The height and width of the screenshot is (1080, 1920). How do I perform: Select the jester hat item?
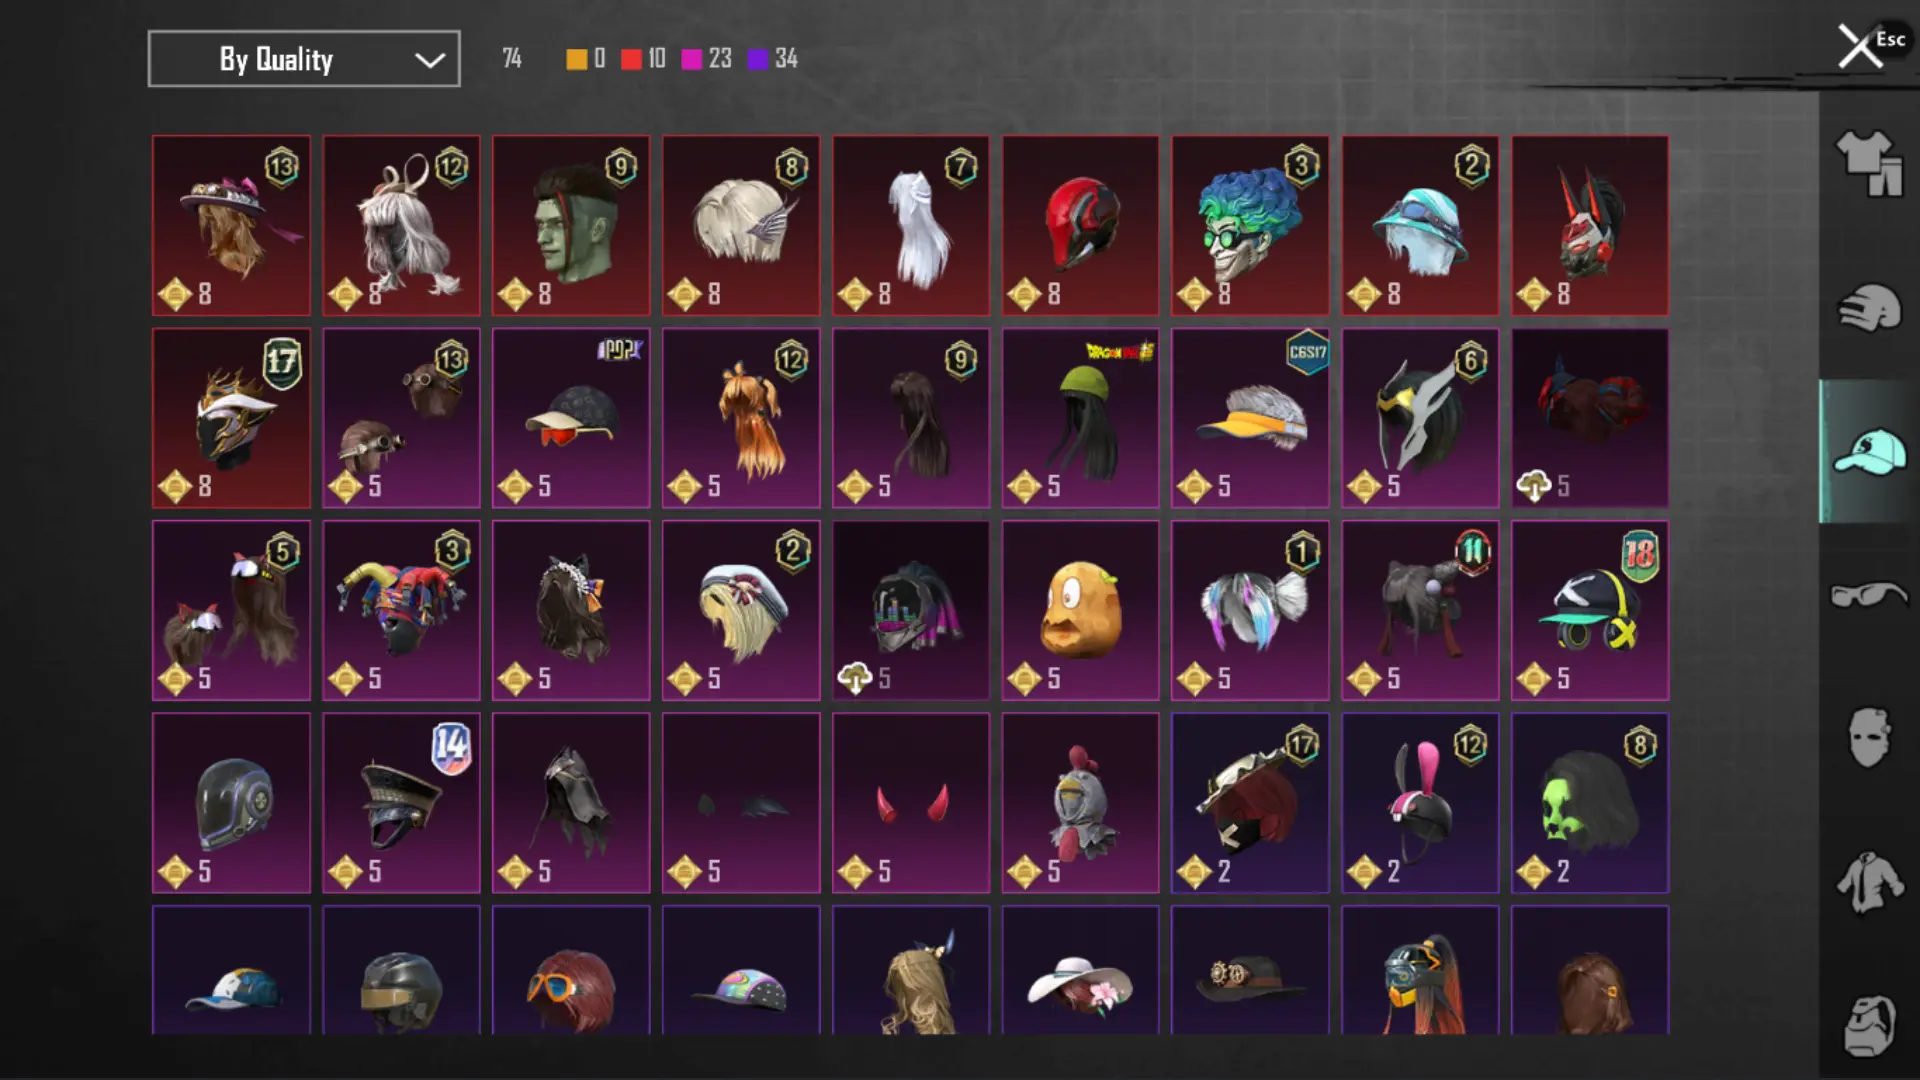click(401, 610)
